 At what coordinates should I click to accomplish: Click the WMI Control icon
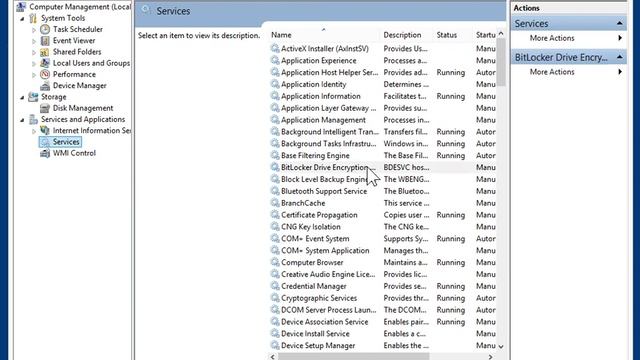45,153
